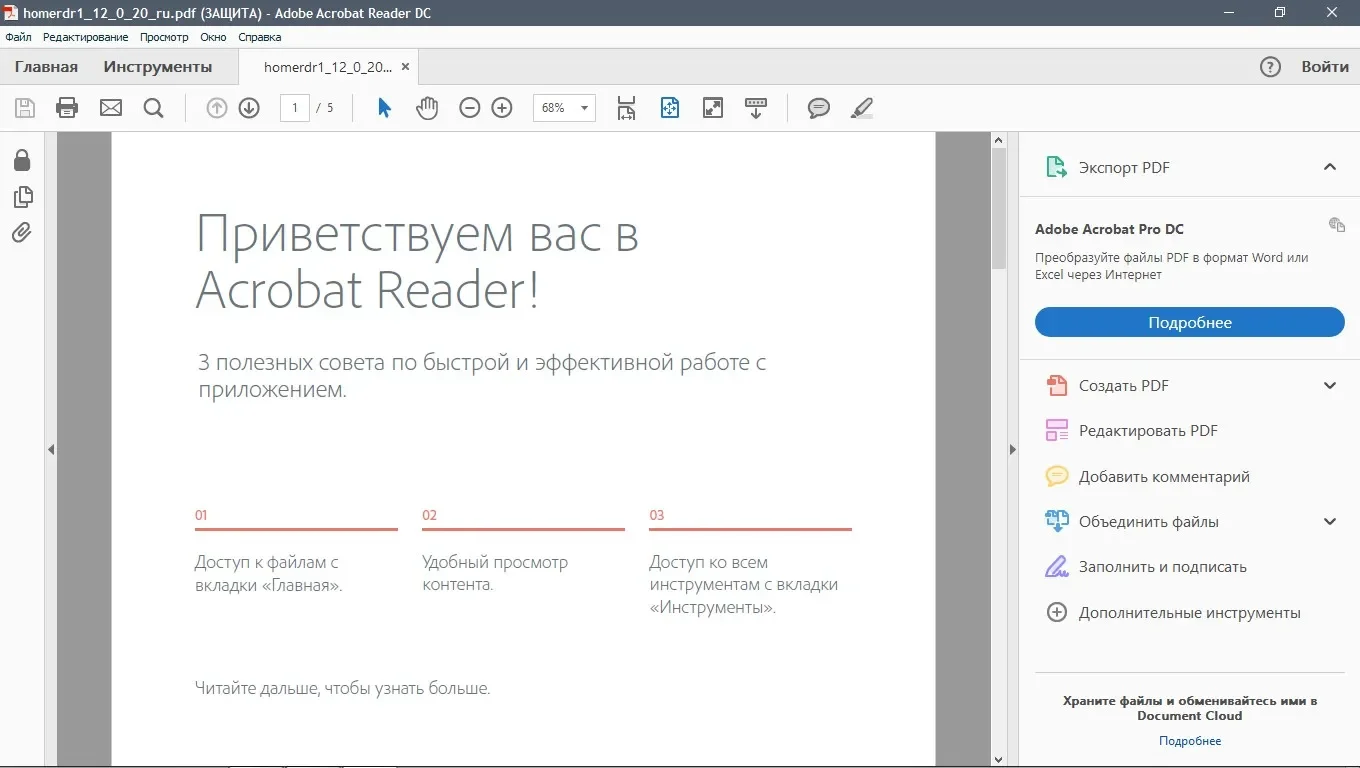Open the Find text magnifier icon
The width and height of the screenshot is (1360, 768).
(x=153, y=108)
